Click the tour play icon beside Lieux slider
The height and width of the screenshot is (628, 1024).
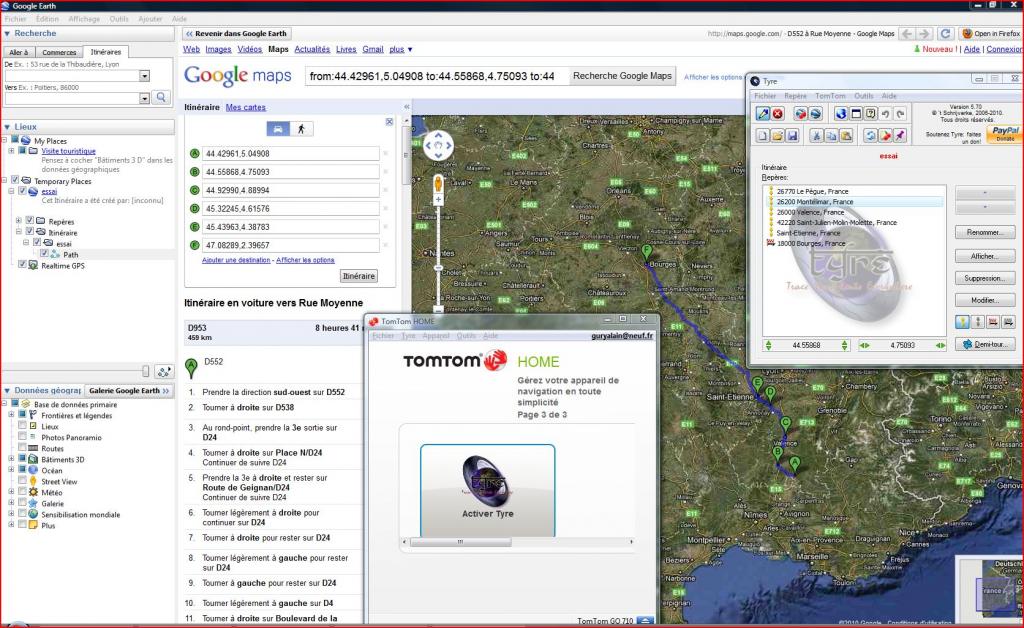164,371
